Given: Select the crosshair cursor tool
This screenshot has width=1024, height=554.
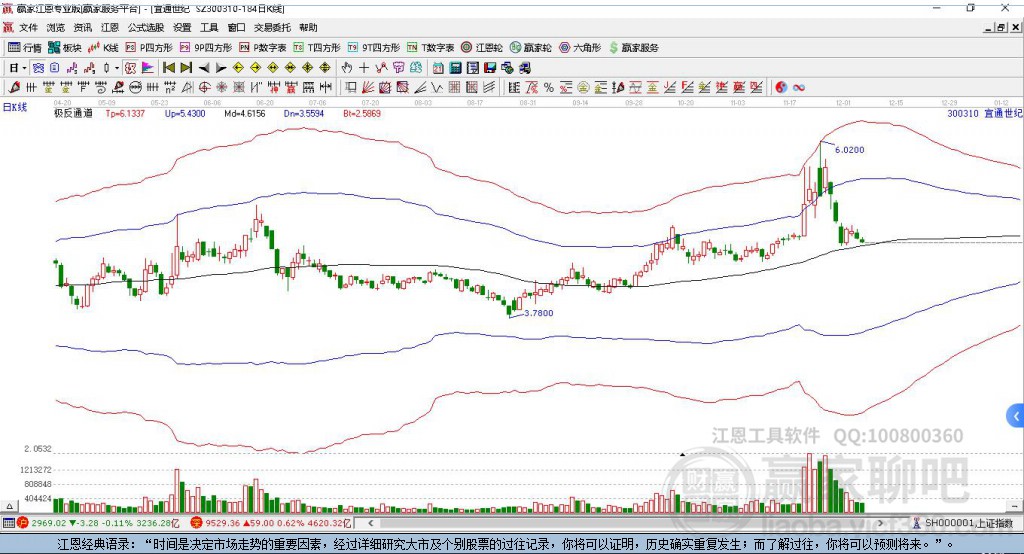Looking at the screenshot, I should point(364,67).
